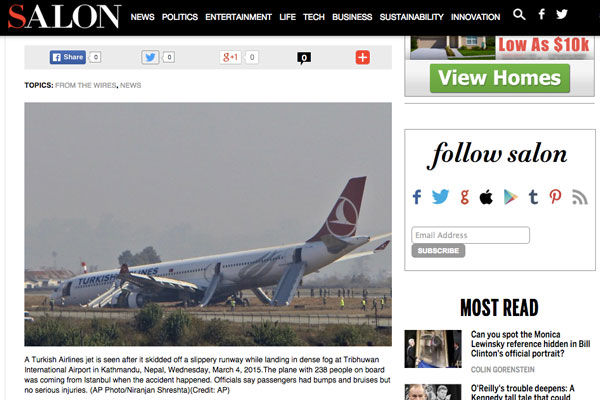Share the article with the Facebook Share button
This screenshot has height=400, width=600.
pos(68,57)
